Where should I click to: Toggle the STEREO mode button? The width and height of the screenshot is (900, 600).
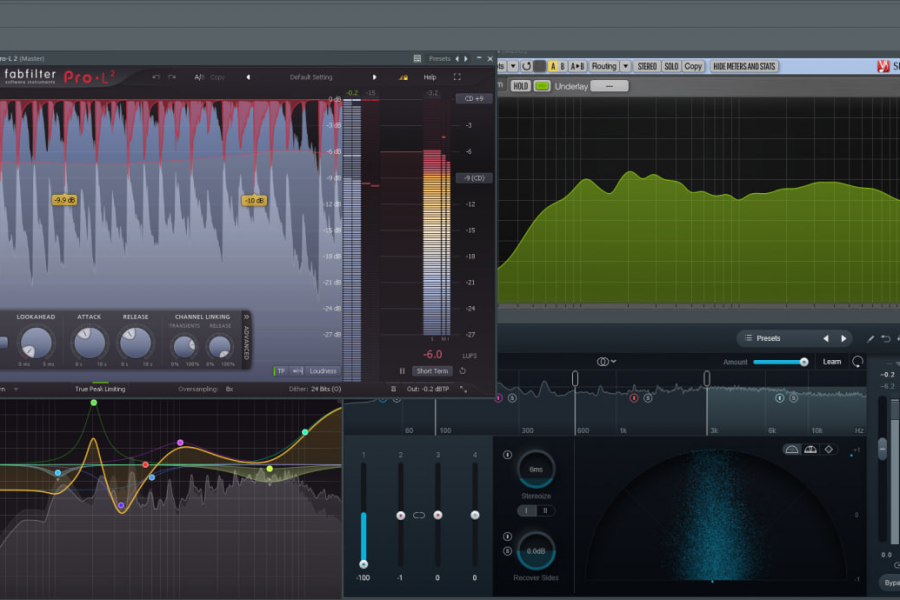tap(647, 66)
